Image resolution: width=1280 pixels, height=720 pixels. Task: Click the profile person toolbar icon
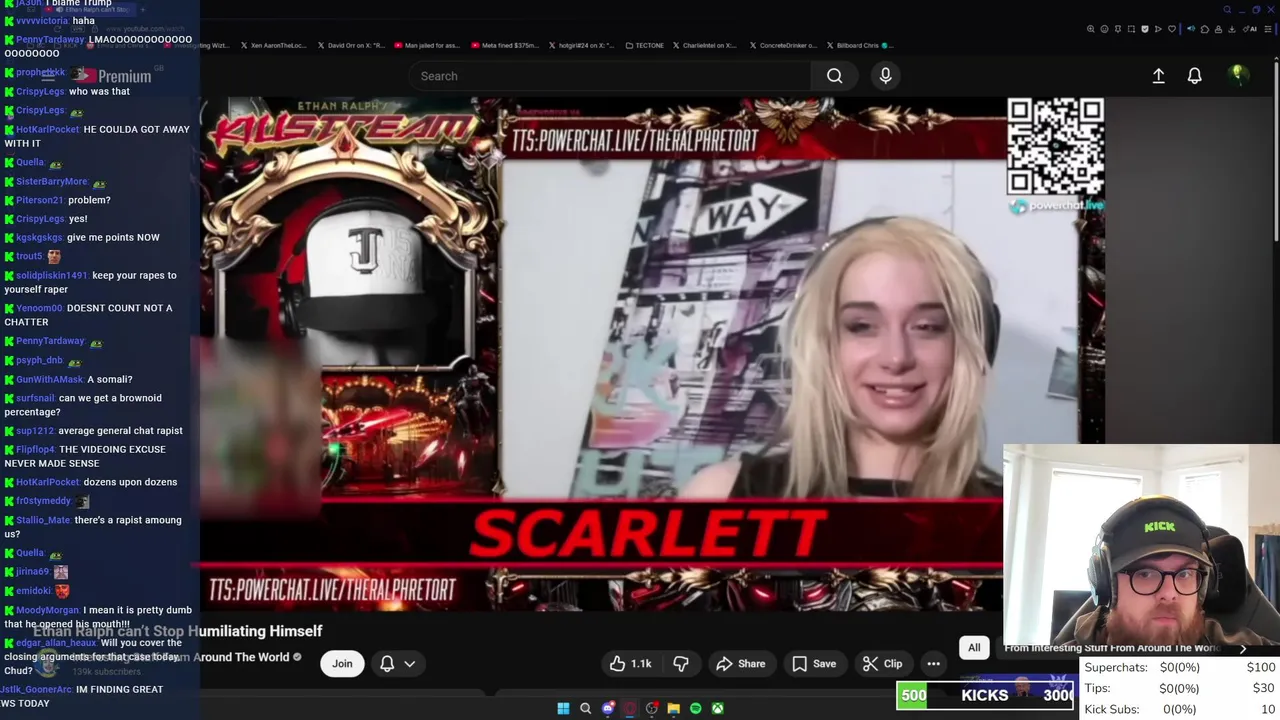click(x=1218, y=29)
